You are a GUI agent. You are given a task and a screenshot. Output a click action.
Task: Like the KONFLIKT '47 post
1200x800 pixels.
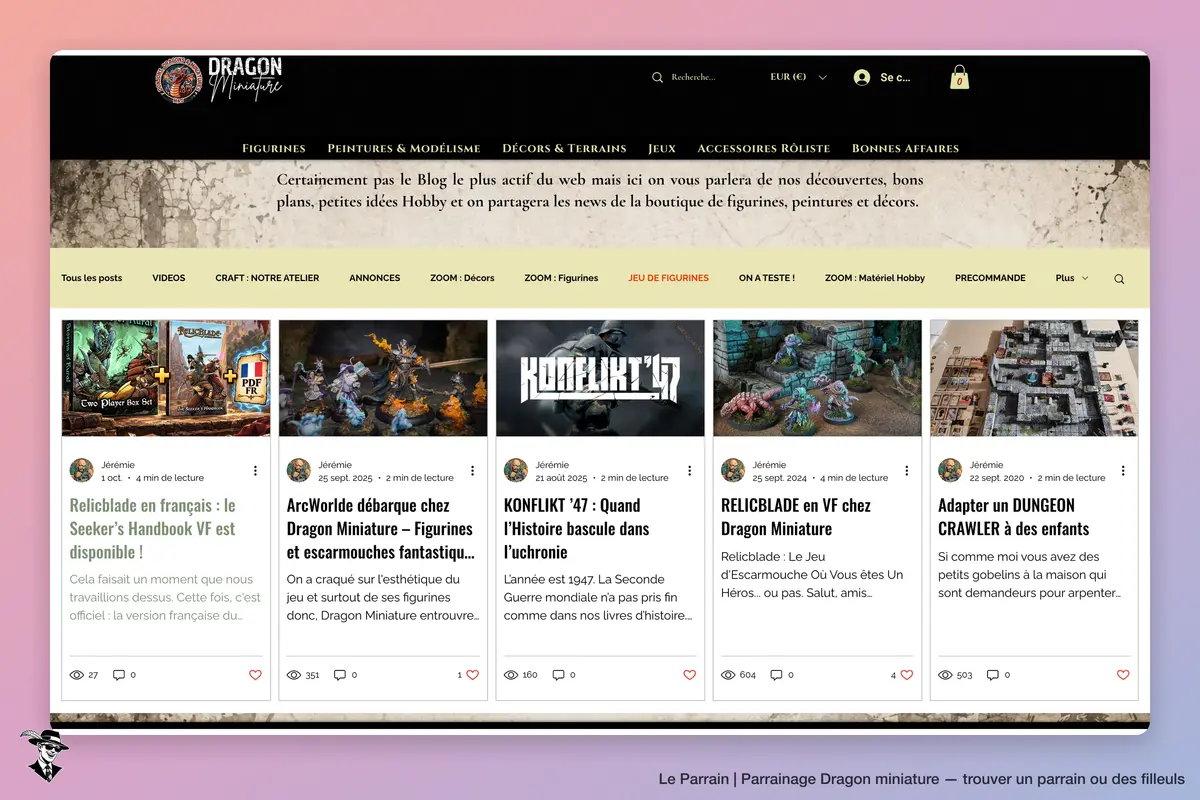pyautogui.click(x=689, y=675)
